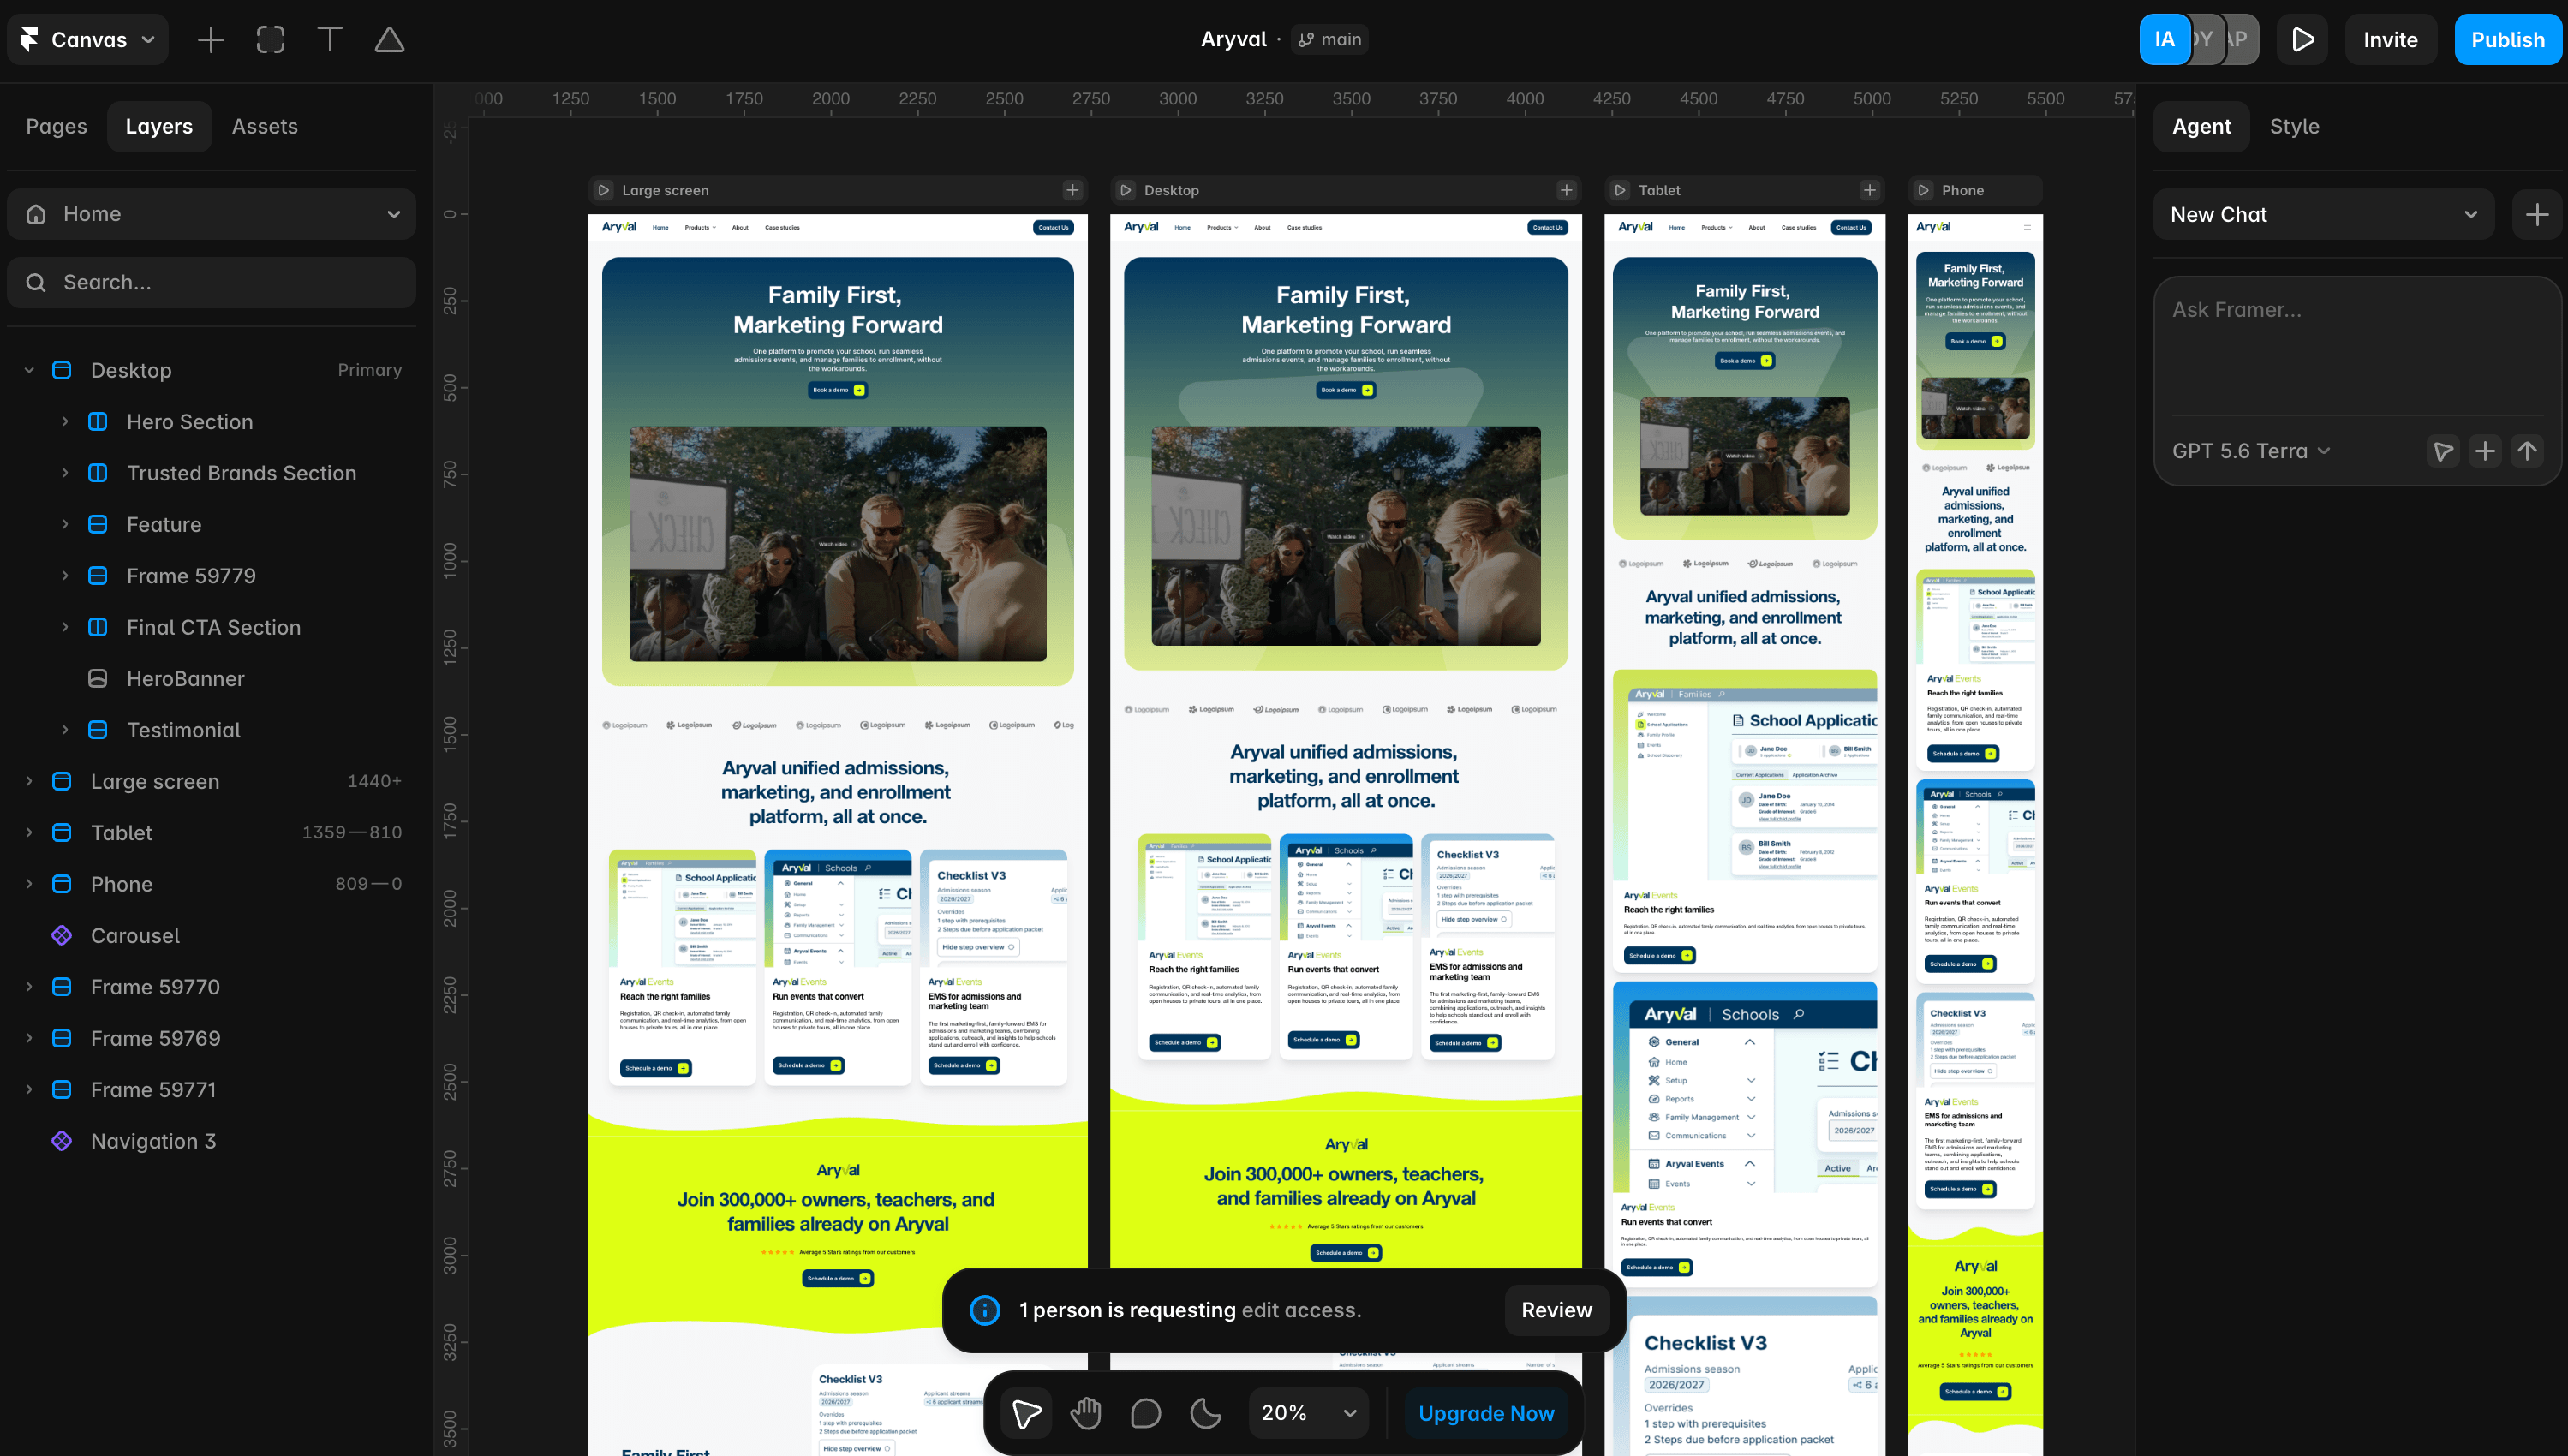2568x1456 pixels.
Task: Click the Frame 59779 layer icon
Action: point(98,576)
